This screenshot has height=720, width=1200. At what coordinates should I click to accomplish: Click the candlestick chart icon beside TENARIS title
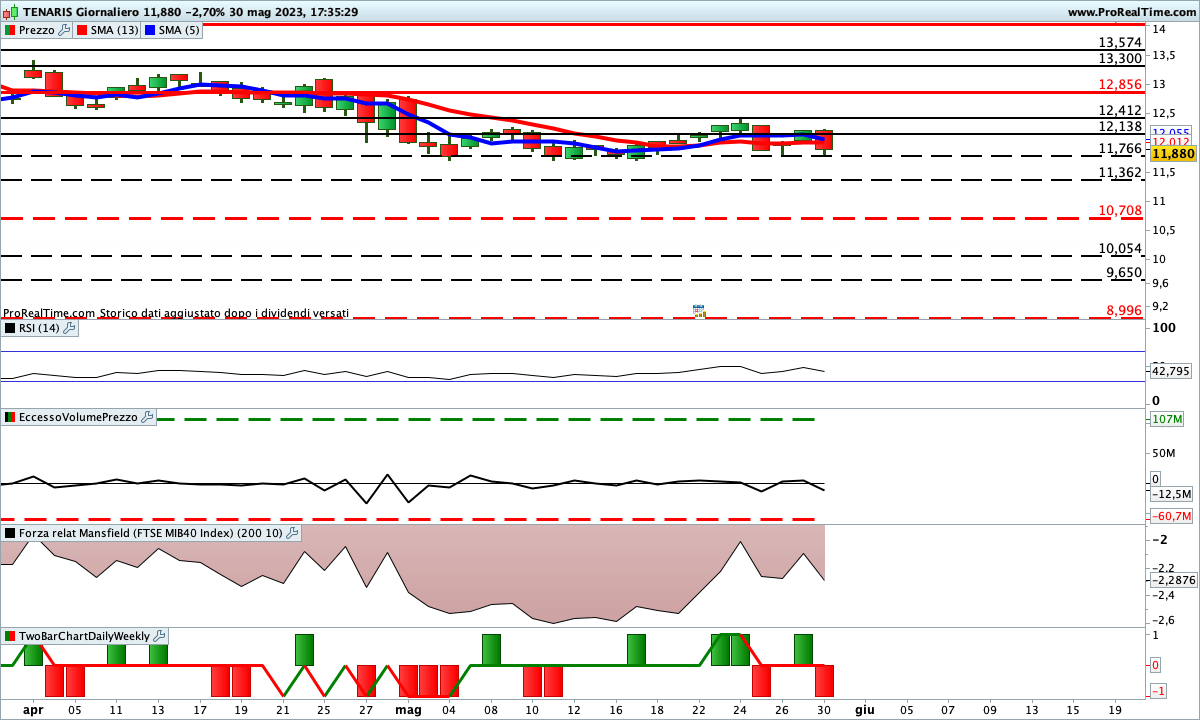coord(9,11)
